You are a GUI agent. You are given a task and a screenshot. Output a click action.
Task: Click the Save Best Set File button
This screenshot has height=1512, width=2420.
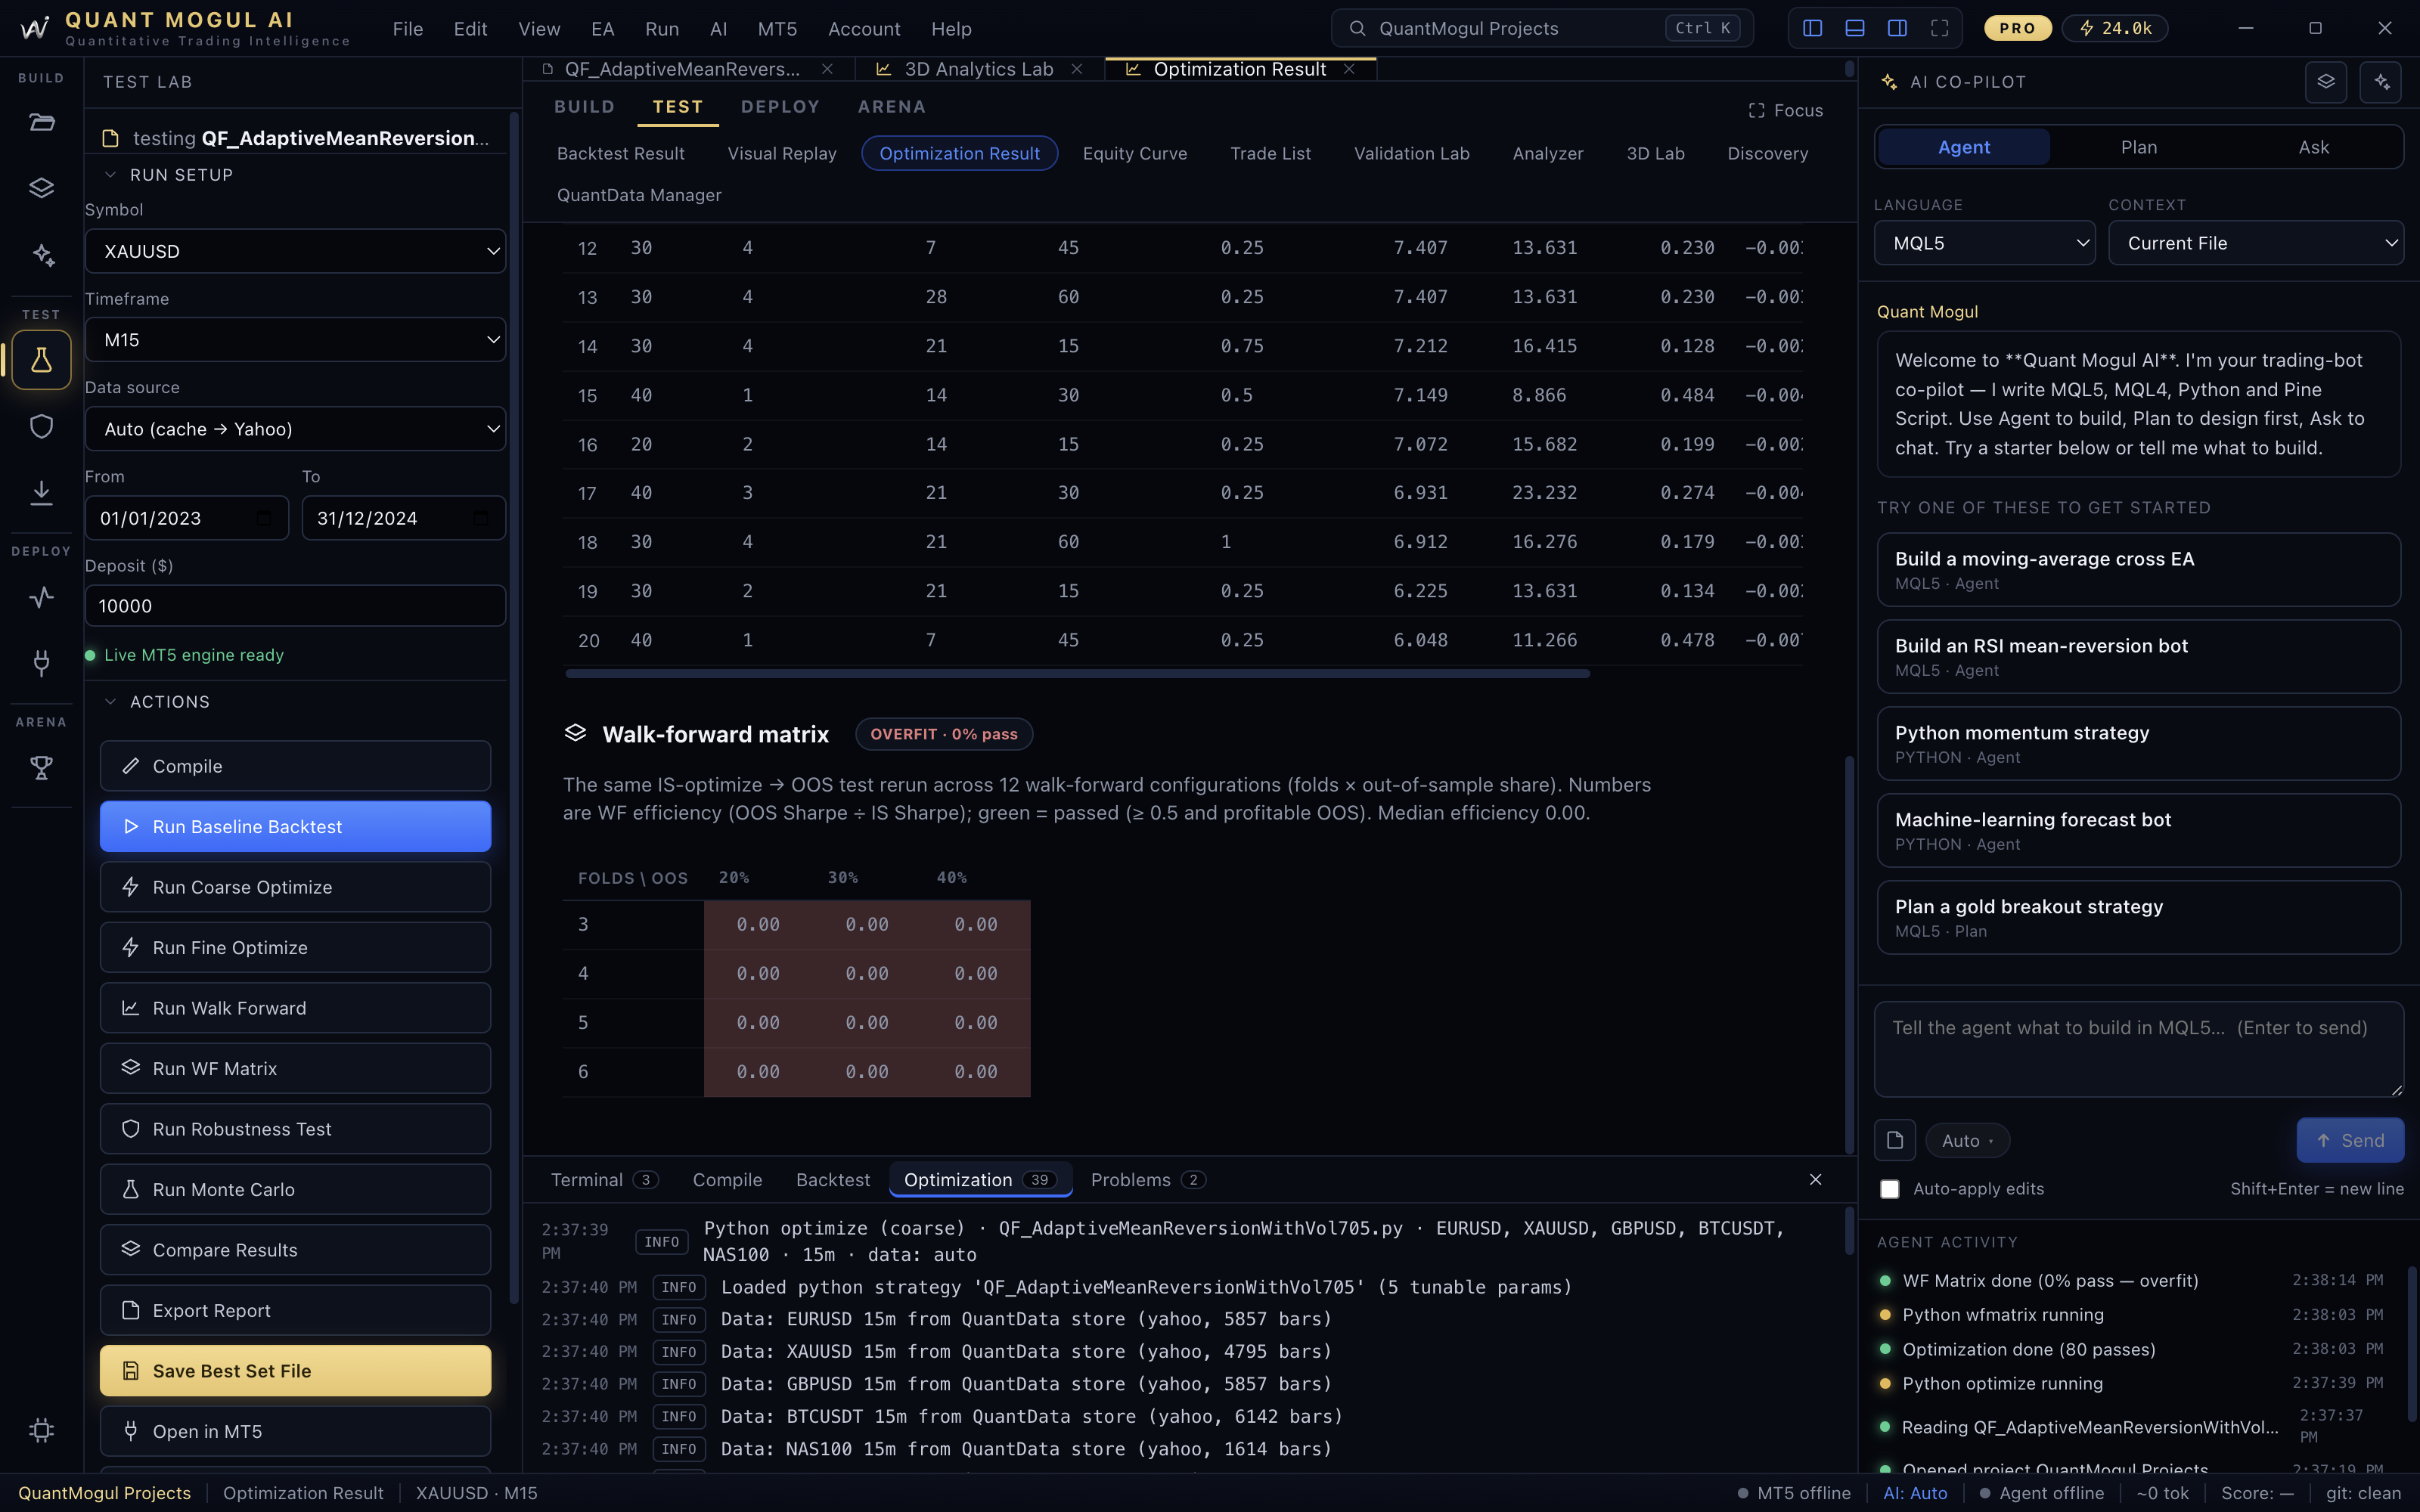[x=295, y=1371]
